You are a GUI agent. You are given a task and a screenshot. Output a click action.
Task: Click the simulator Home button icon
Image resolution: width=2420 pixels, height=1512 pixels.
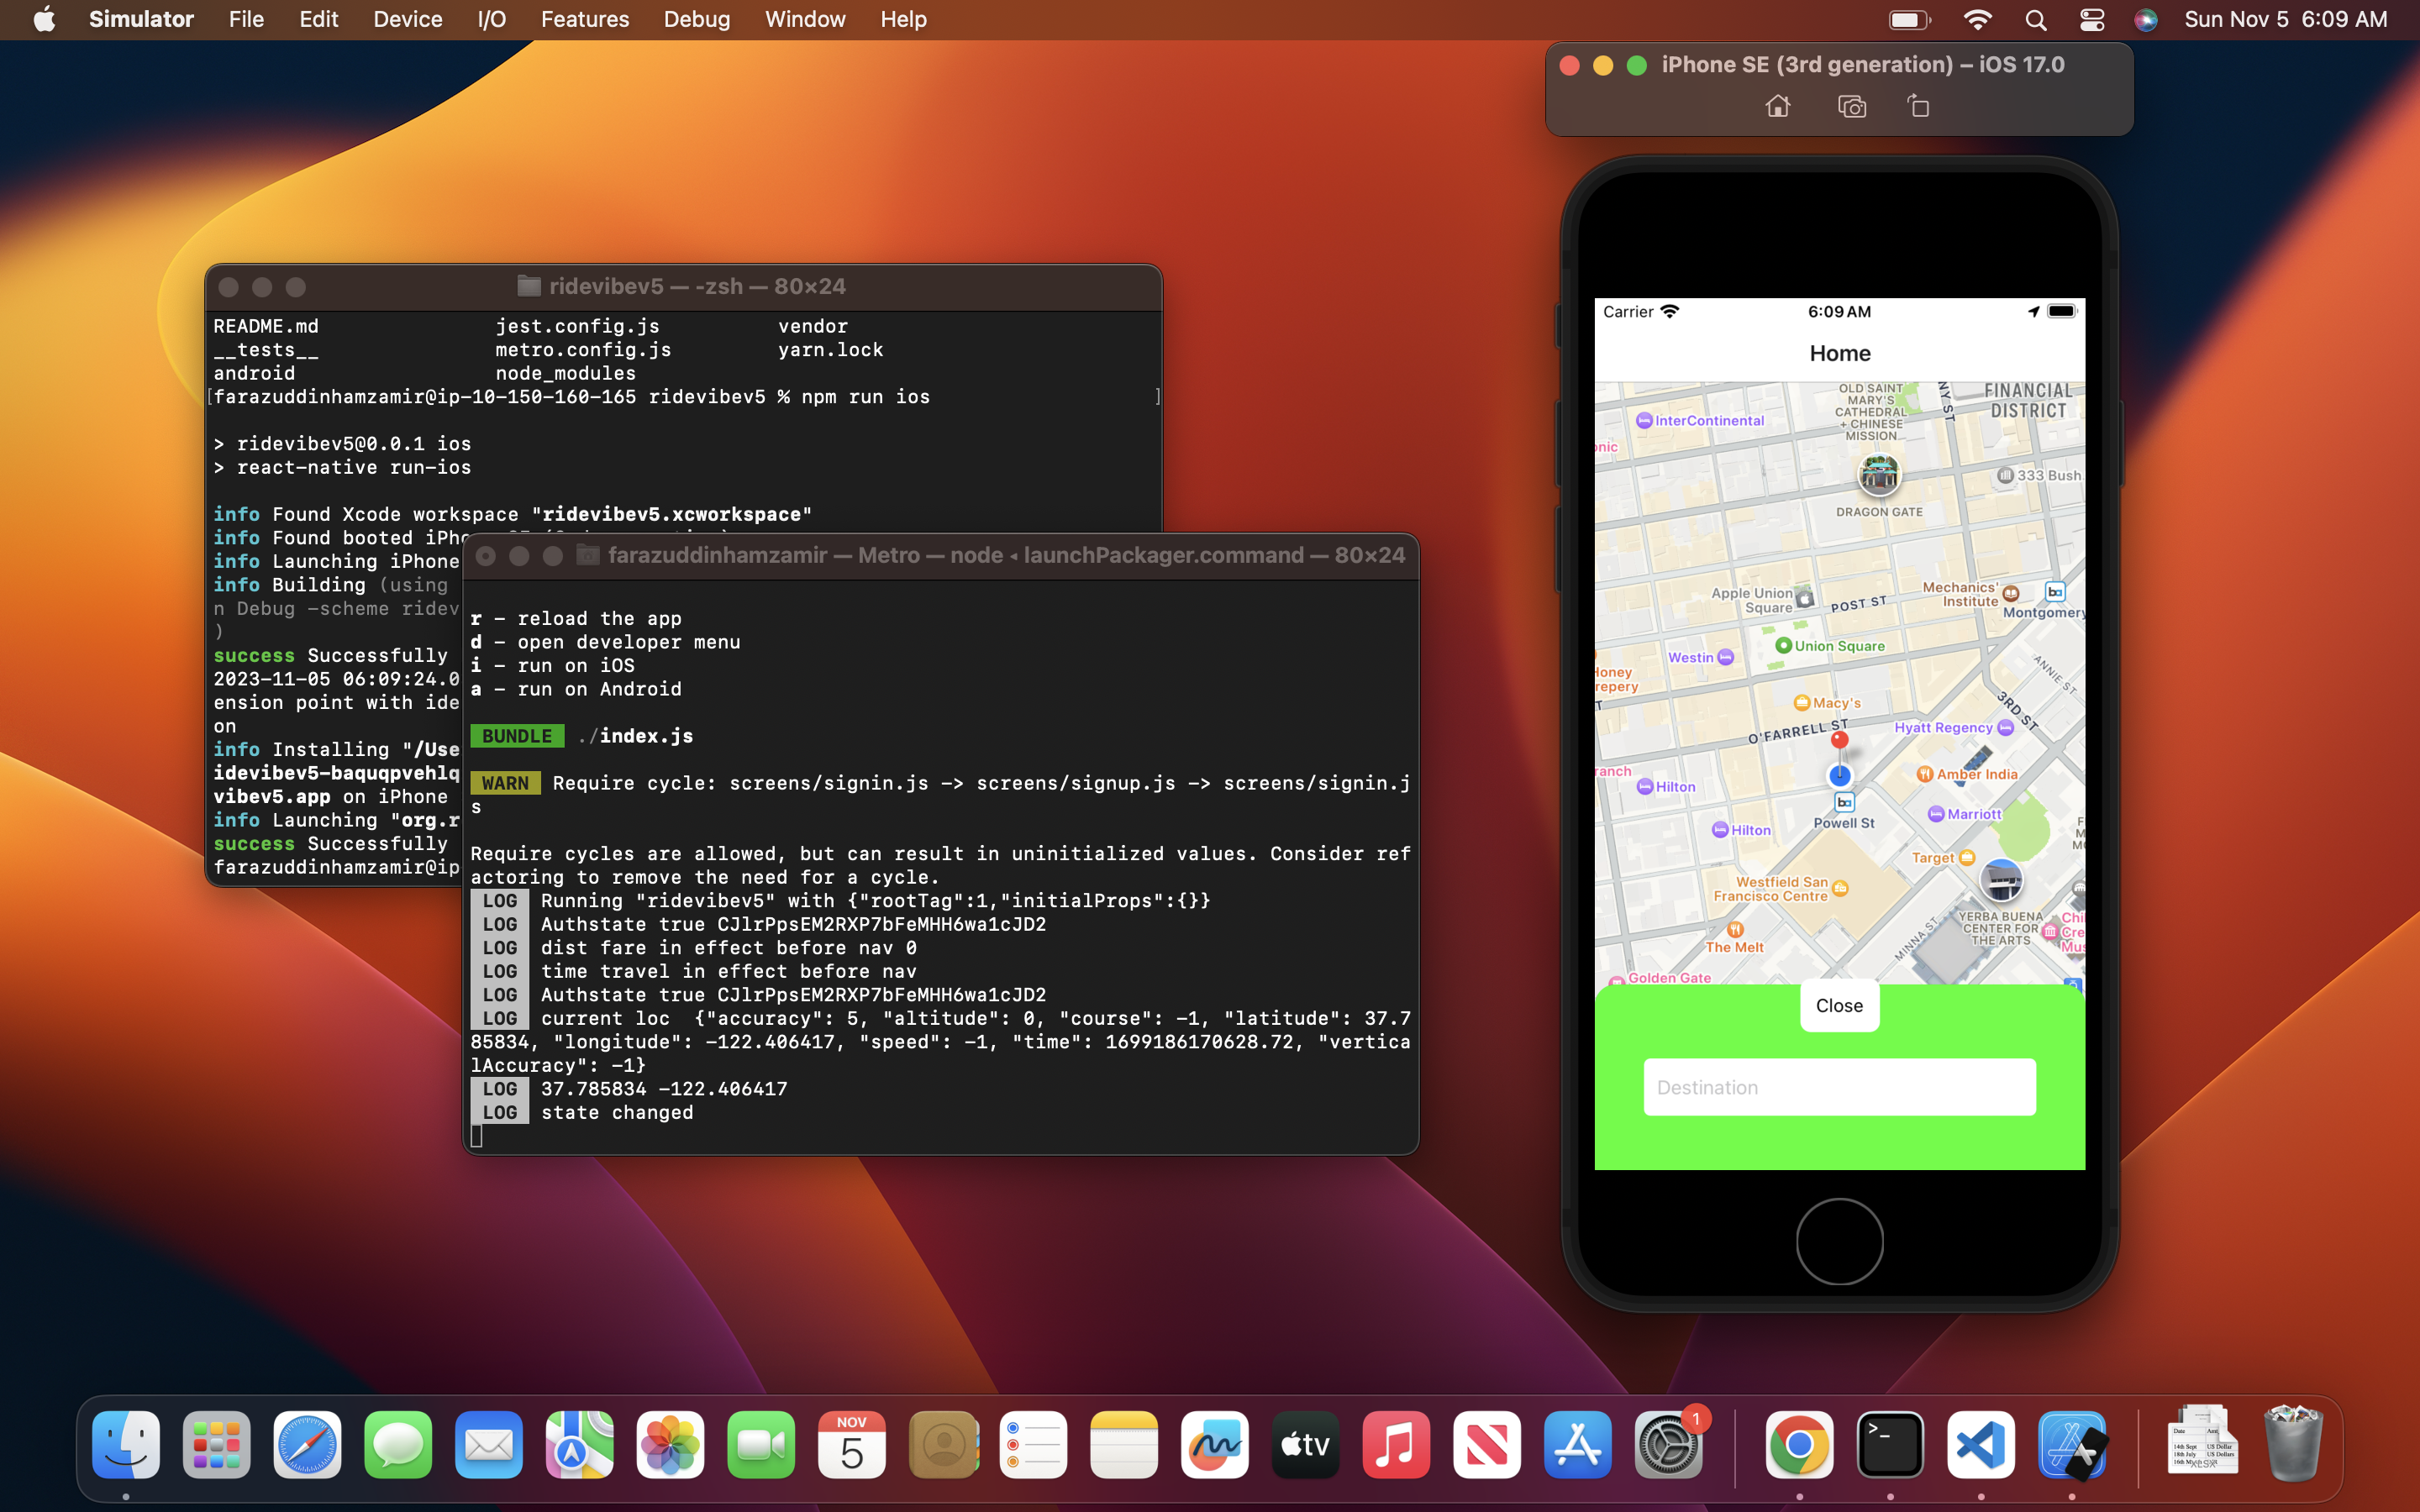tap(1778, 106)
